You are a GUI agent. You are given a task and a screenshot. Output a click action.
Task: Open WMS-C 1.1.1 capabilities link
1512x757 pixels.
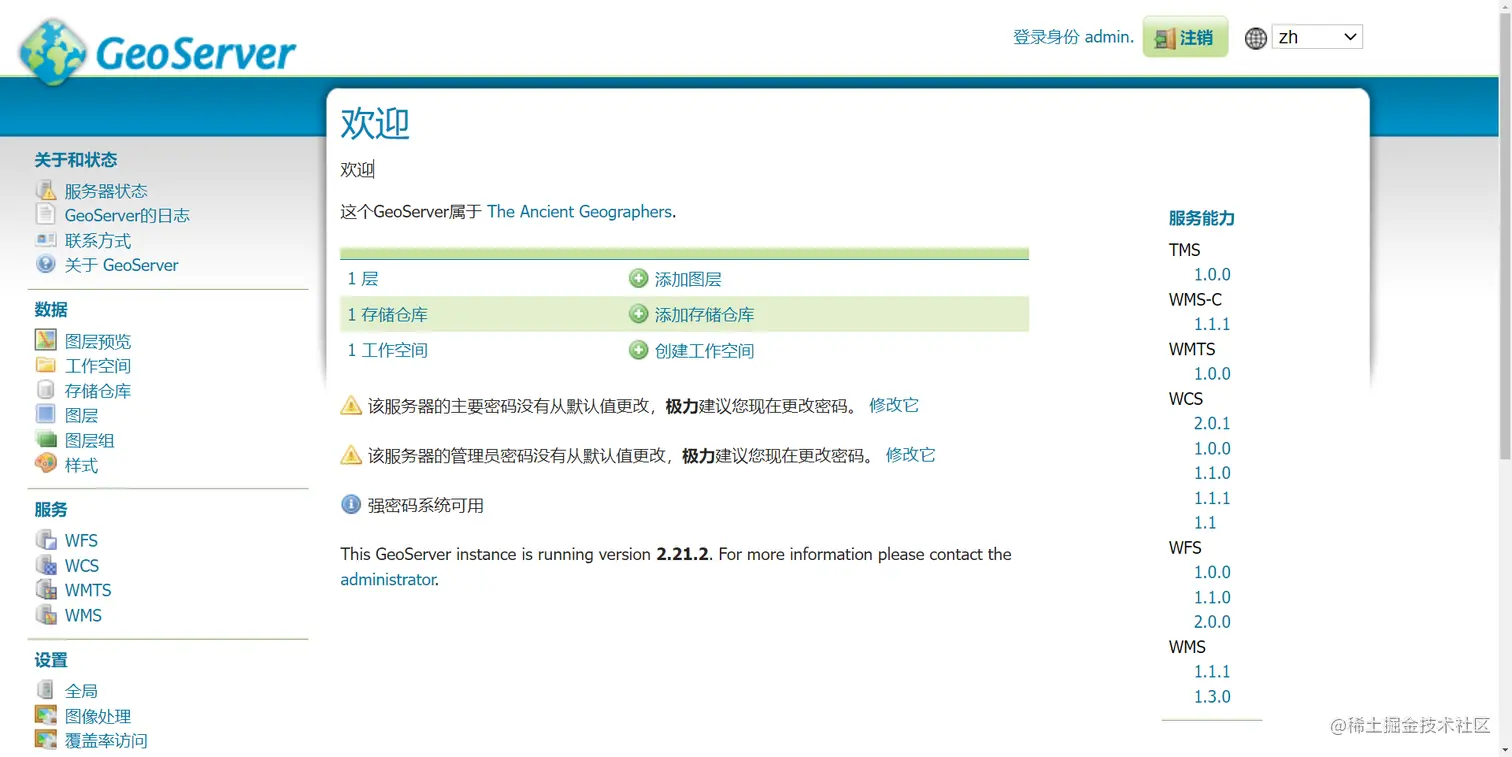pyautogui.click(x=1212, y=324)
